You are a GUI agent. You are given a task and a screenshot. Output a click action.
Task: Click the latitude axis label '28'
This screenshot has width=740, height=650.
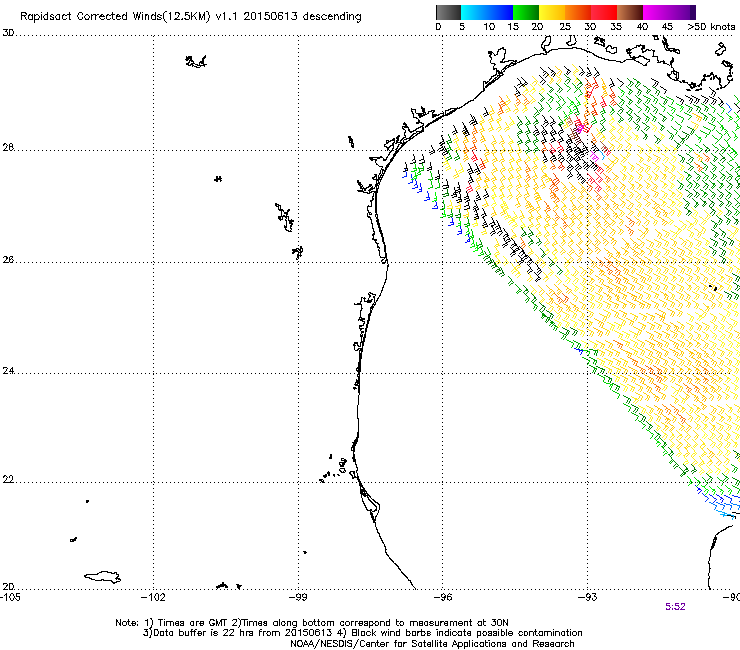coord(8,148)
